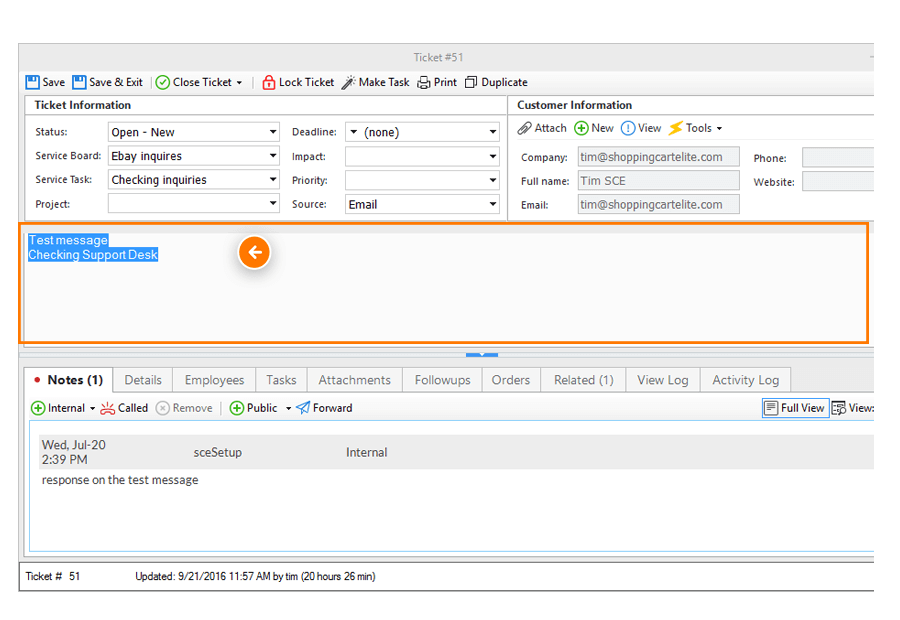Switch to the Followups tab
This screenshot has width=900, height=620.
[443, 380]
